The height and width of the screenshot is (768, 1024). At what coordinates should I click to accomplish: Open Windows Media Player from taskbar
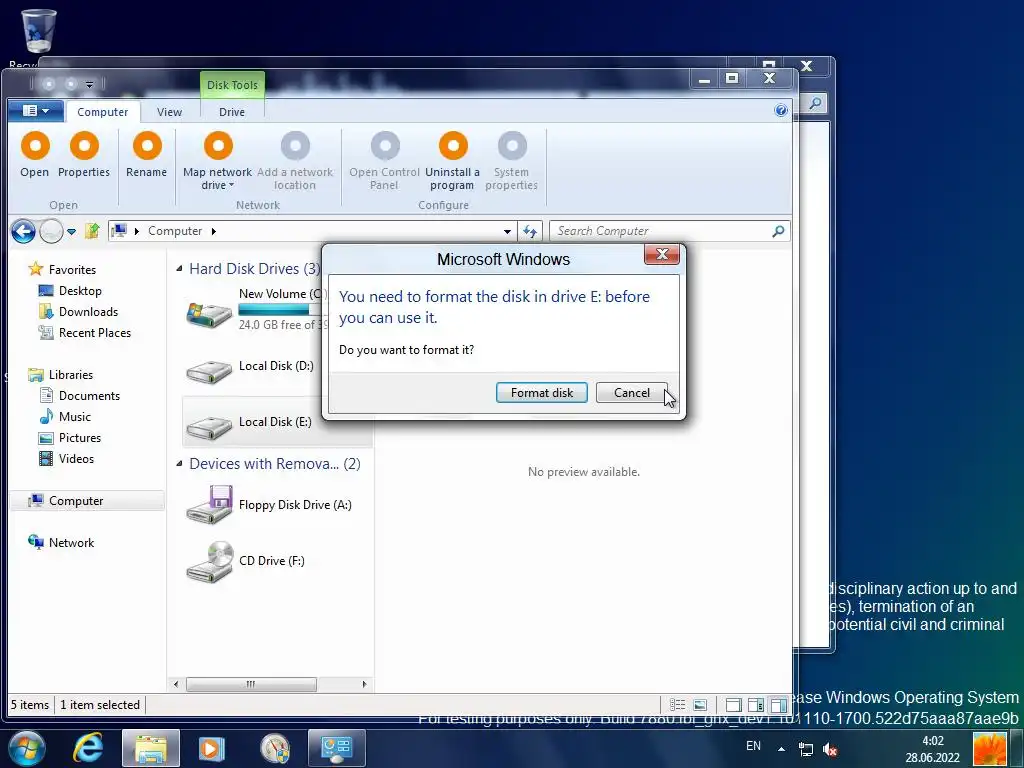[212, 748]
